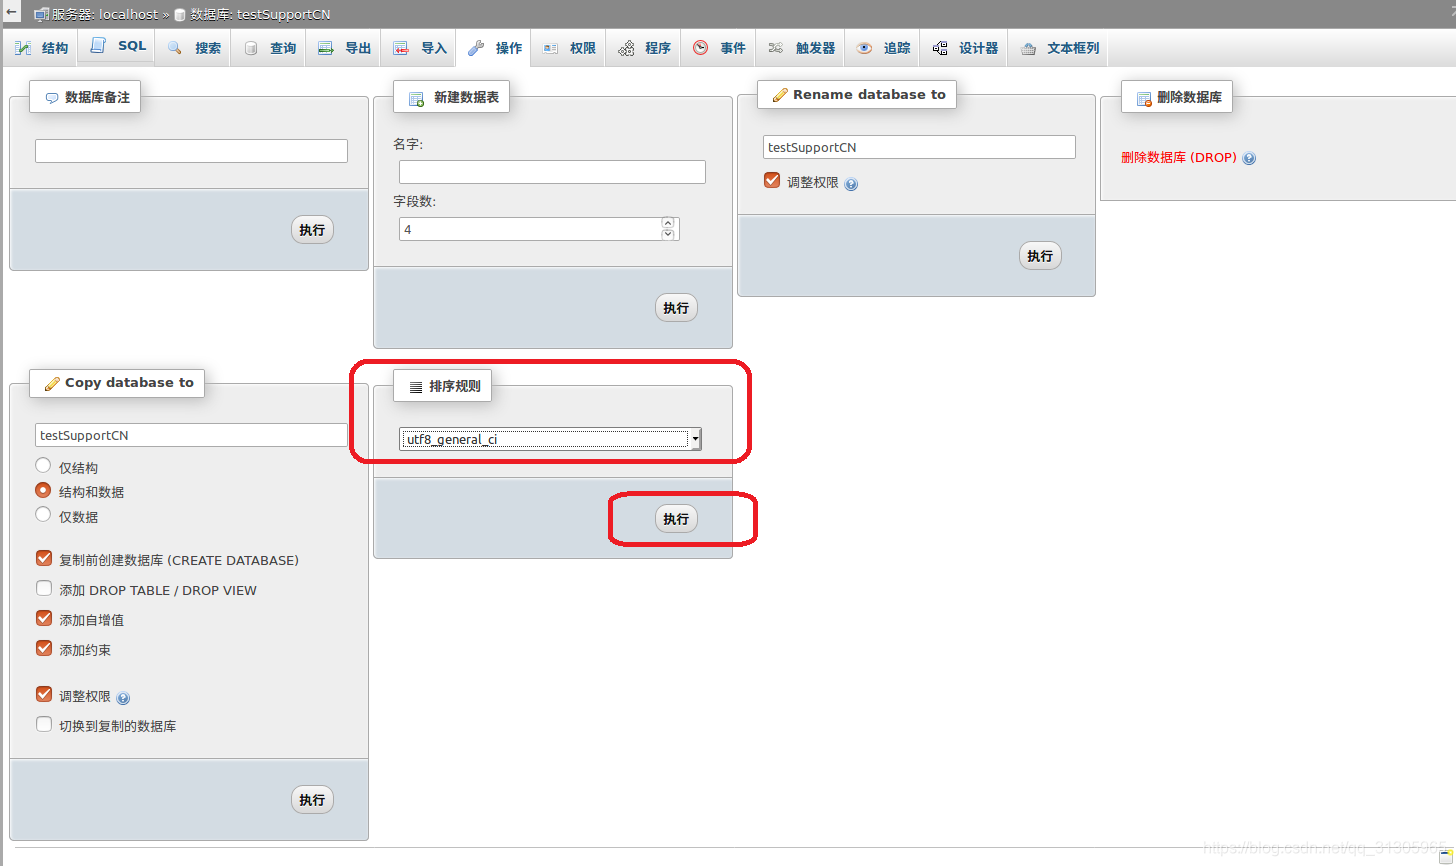Click the 搜索 magnifier icon

(x=175, y=48)
